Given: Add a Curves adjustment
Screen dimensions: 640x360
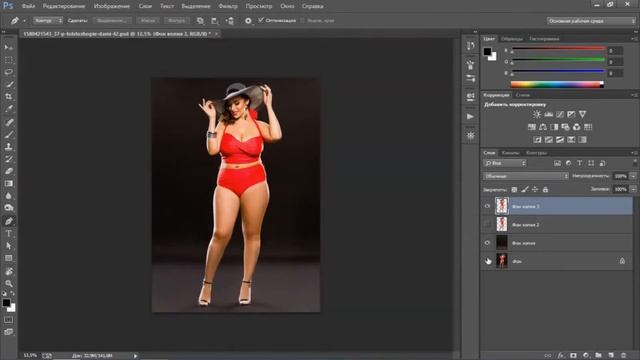Looking at the screenshot, I should [560, 114].
